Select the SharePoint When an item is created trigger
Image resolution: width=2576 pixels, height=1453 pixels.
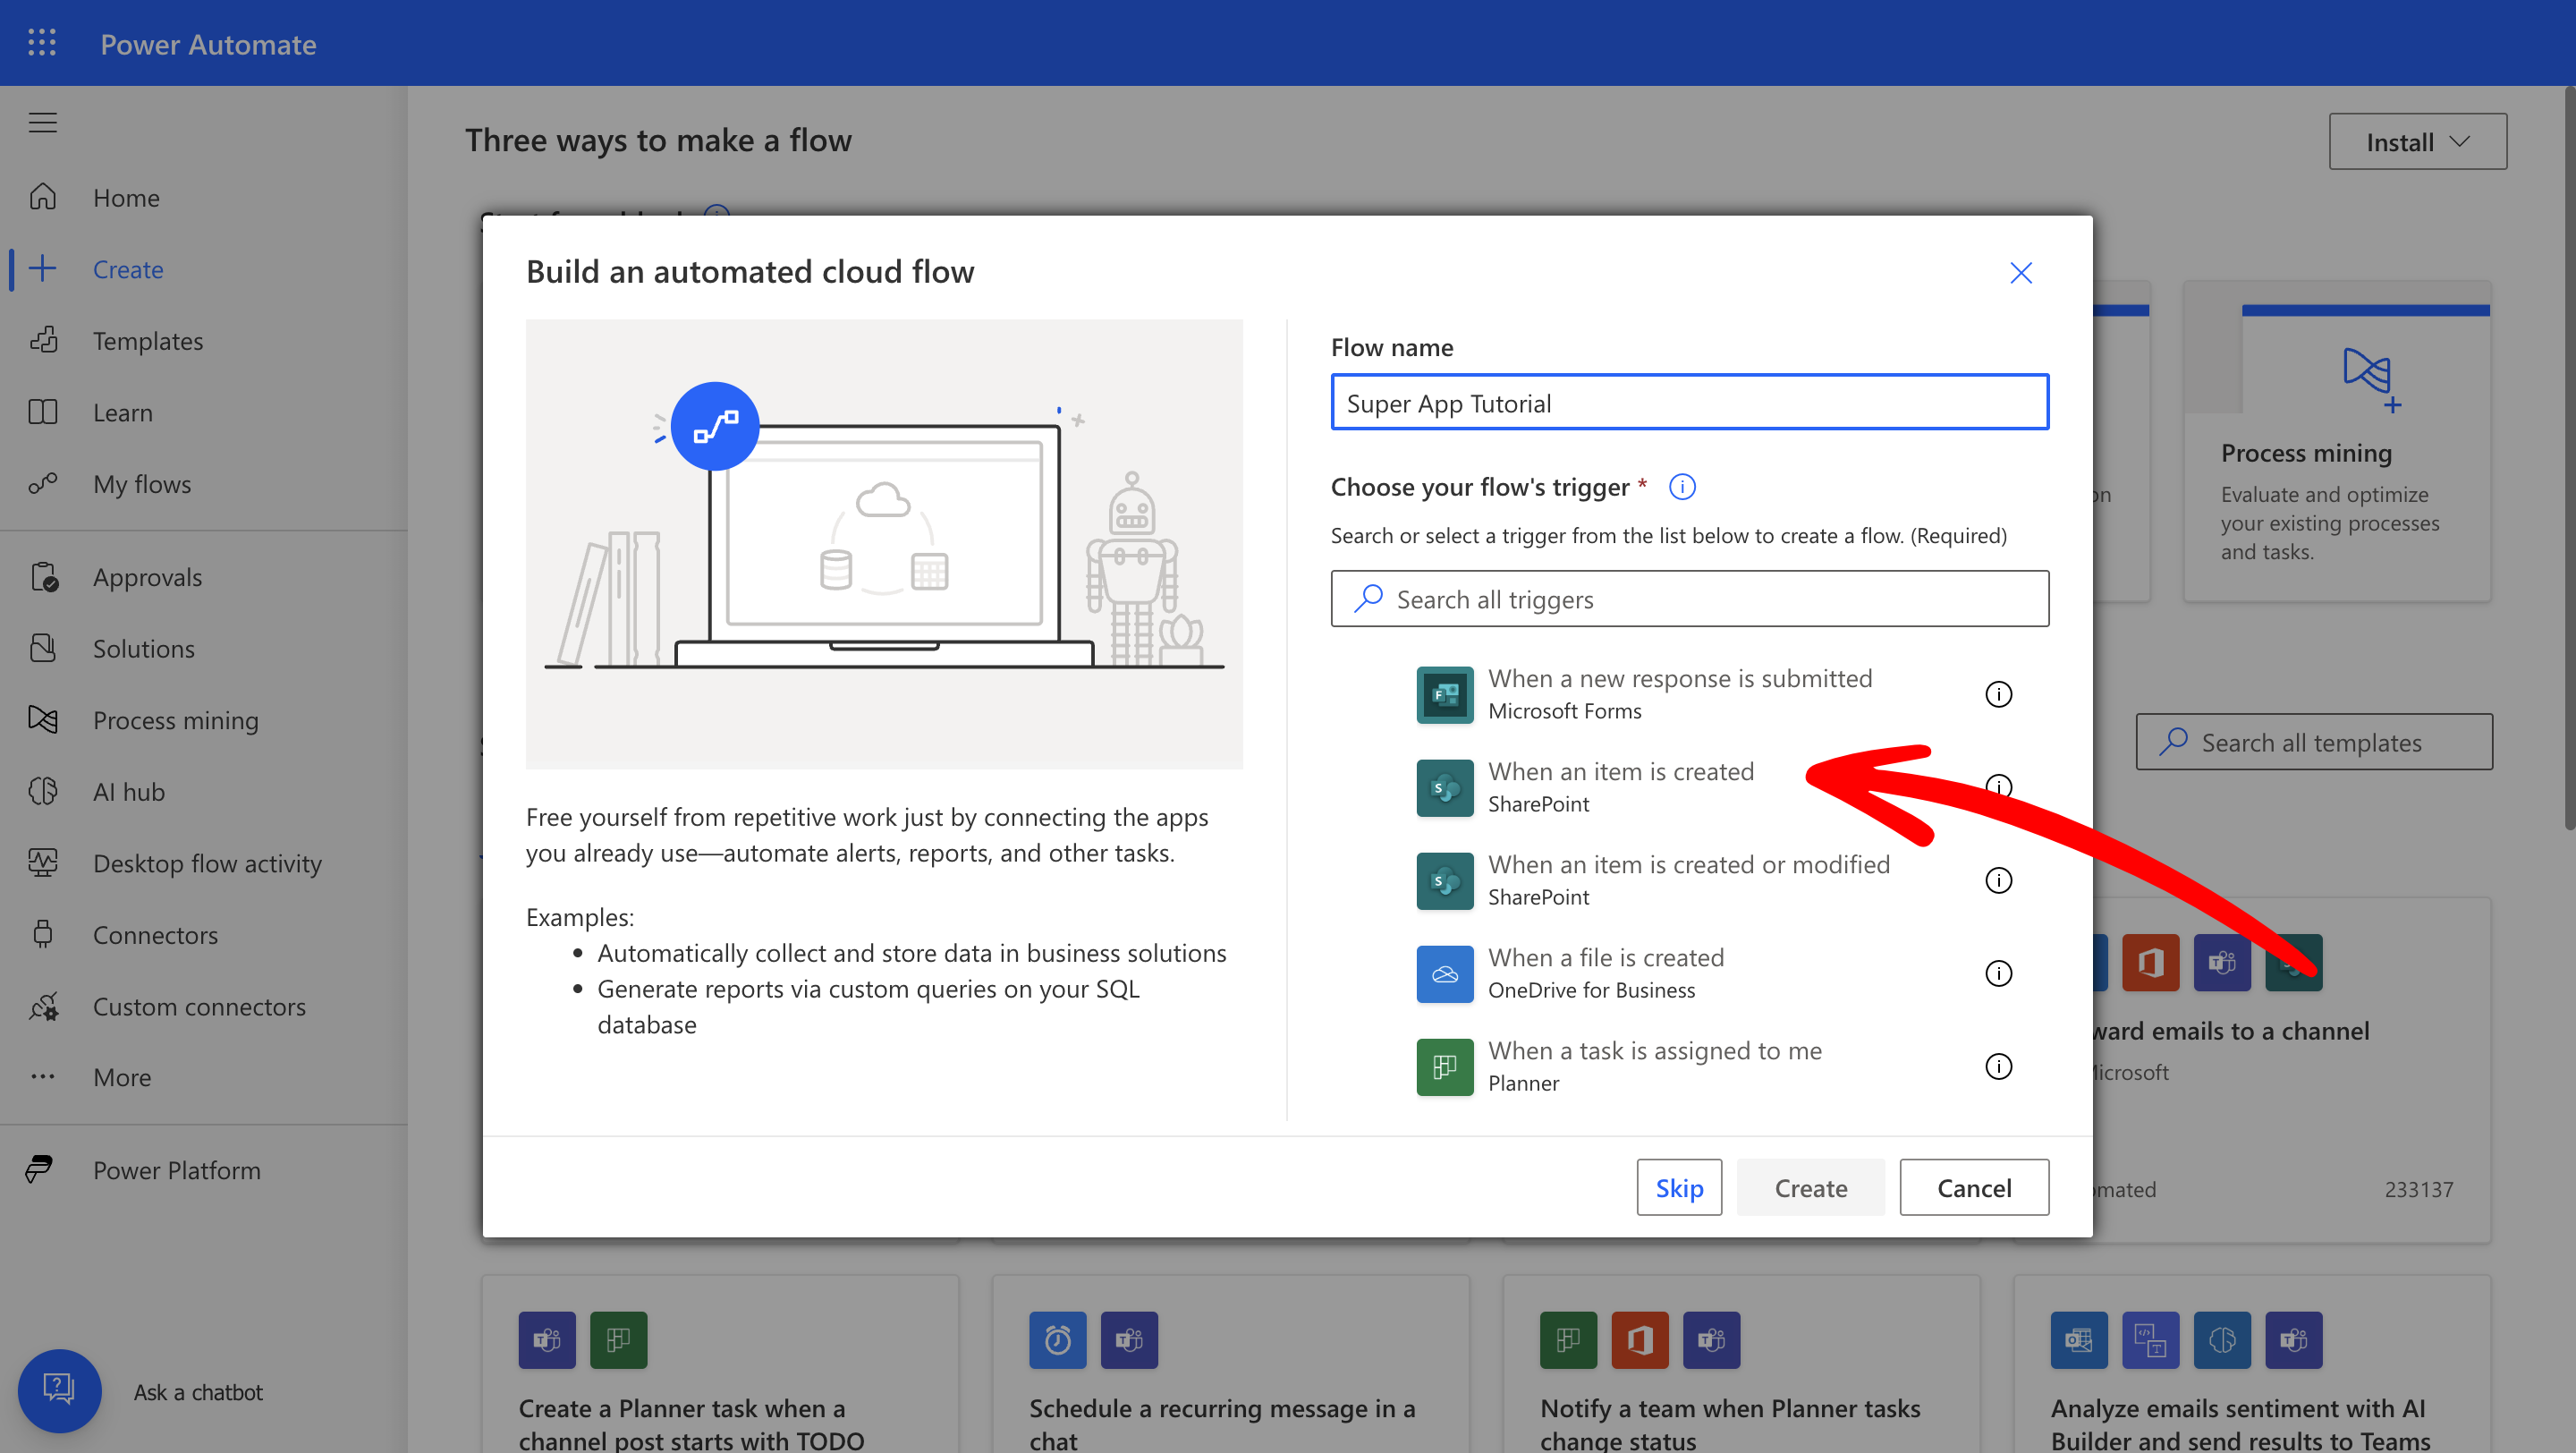tap(1620, 786)
